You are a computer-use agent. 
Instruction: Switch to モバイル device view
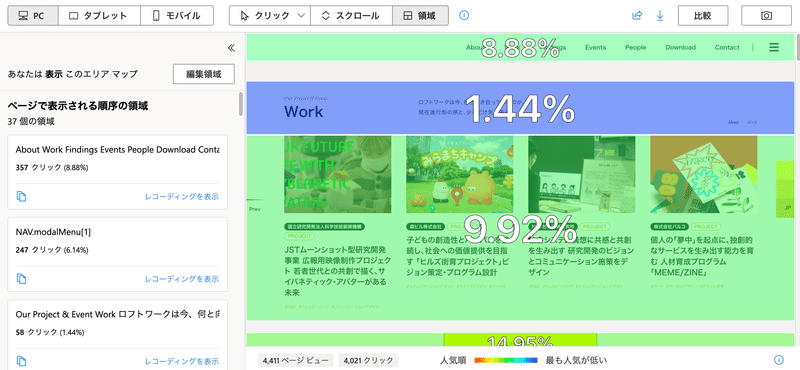pos(177,16)
